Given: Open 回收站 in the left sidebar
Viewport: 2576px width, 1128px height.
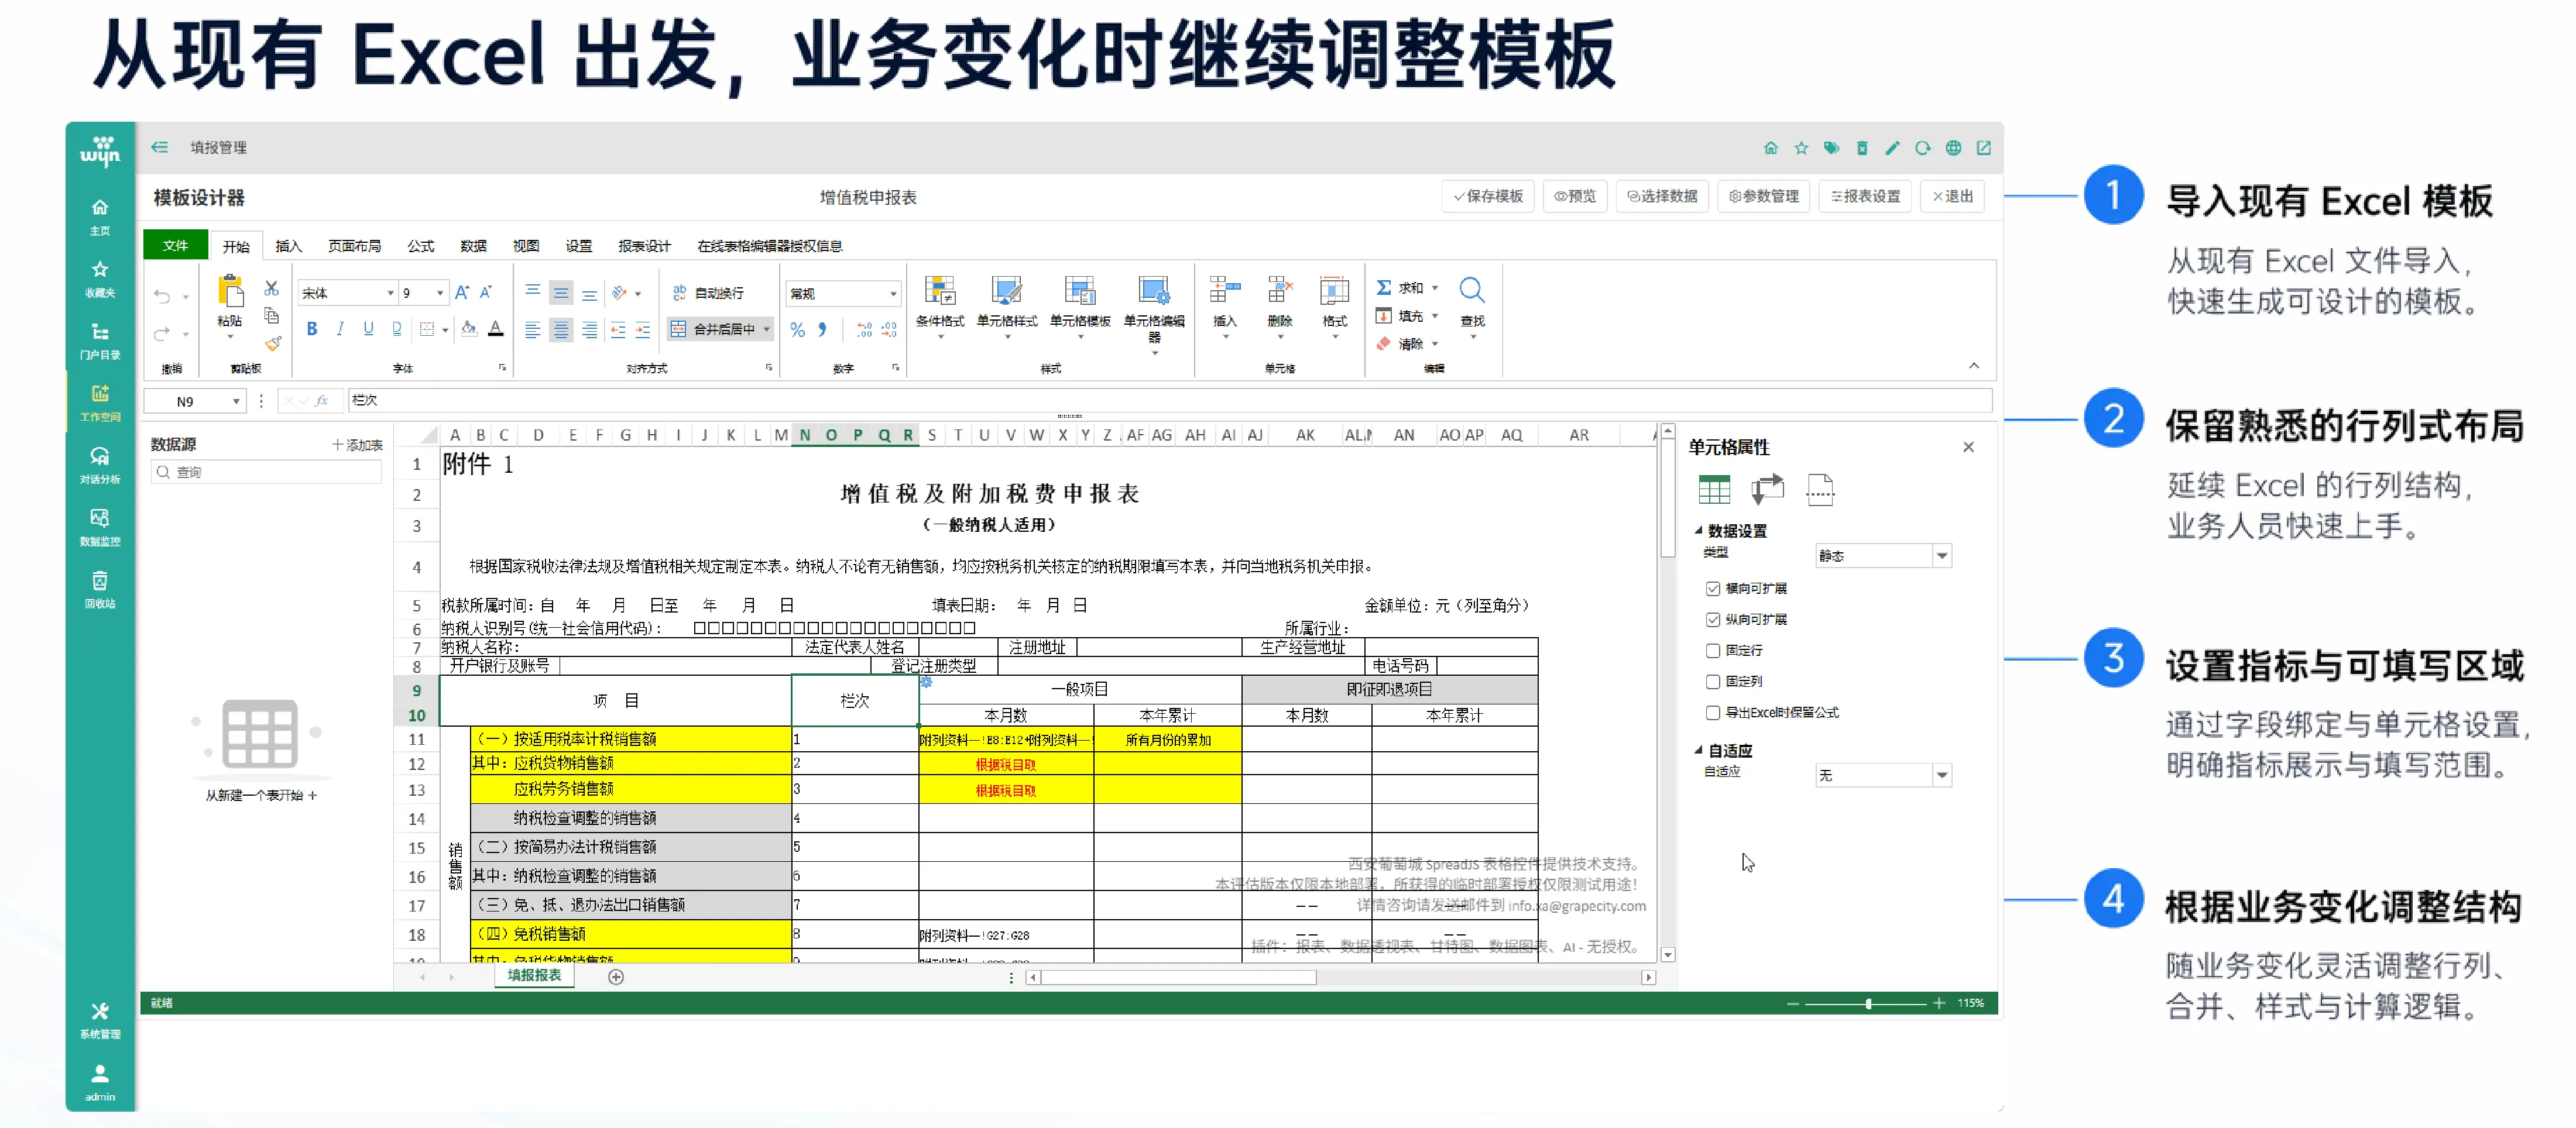Looking at the screenshot, I should [100, 589].
